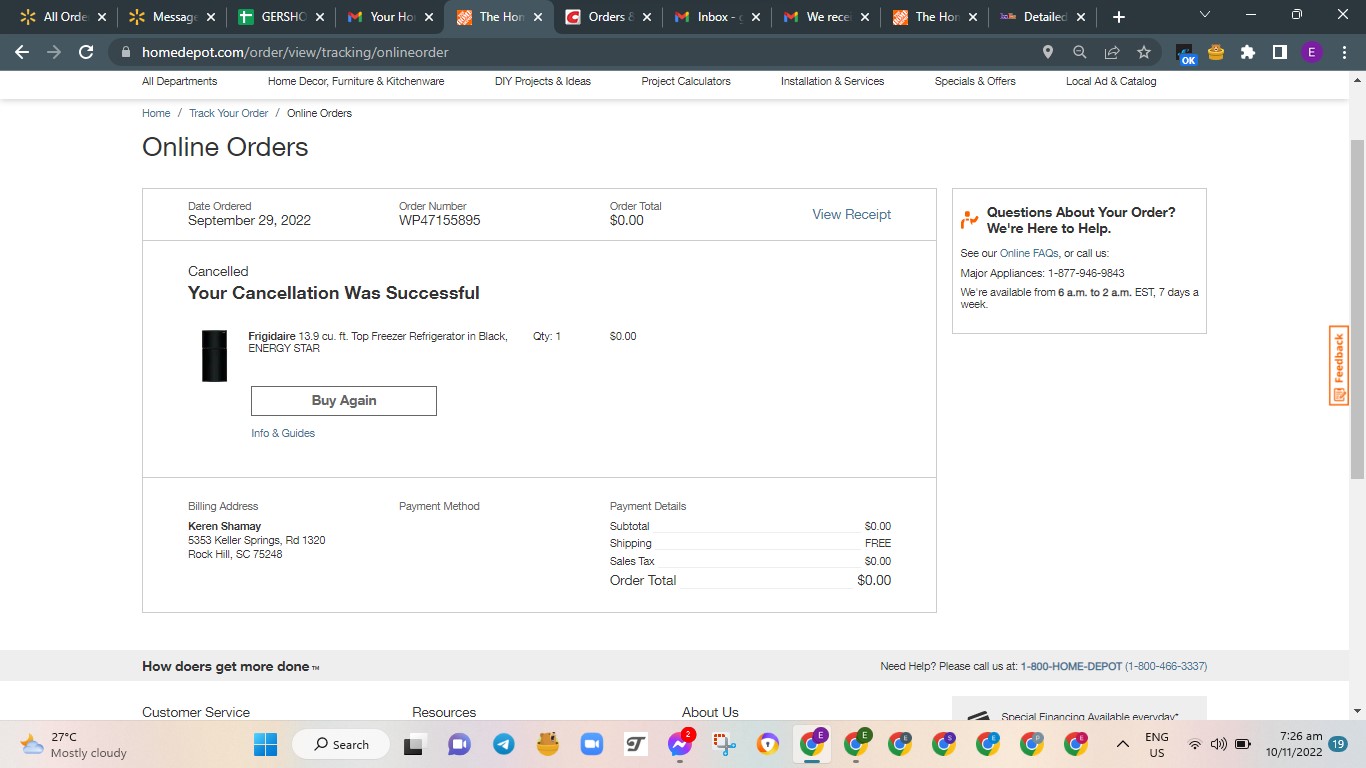The image size is (1366, 768).
Task: Open Chrome's three-dot menu
Action: 1343,52
